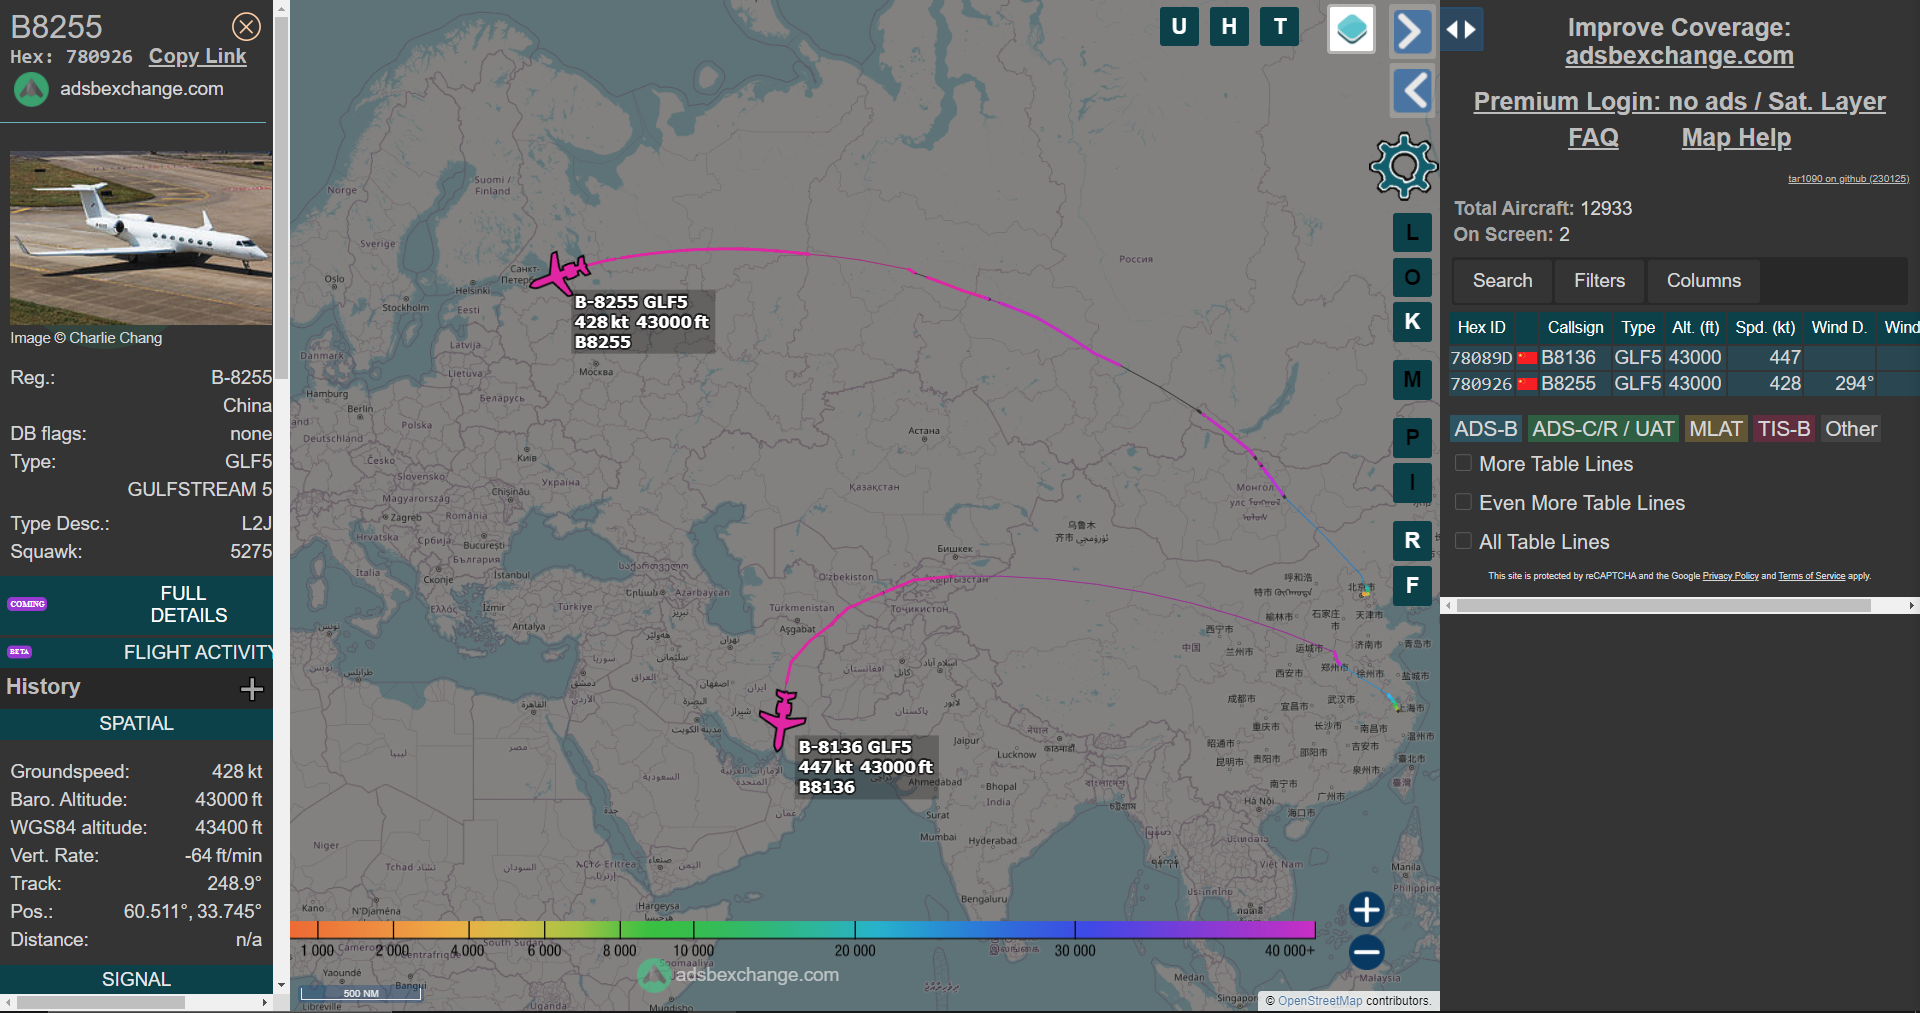Sort table by Spd. (kt) column
The height and width of the screenshot is (1013, 1920).
click(1765, 327)
